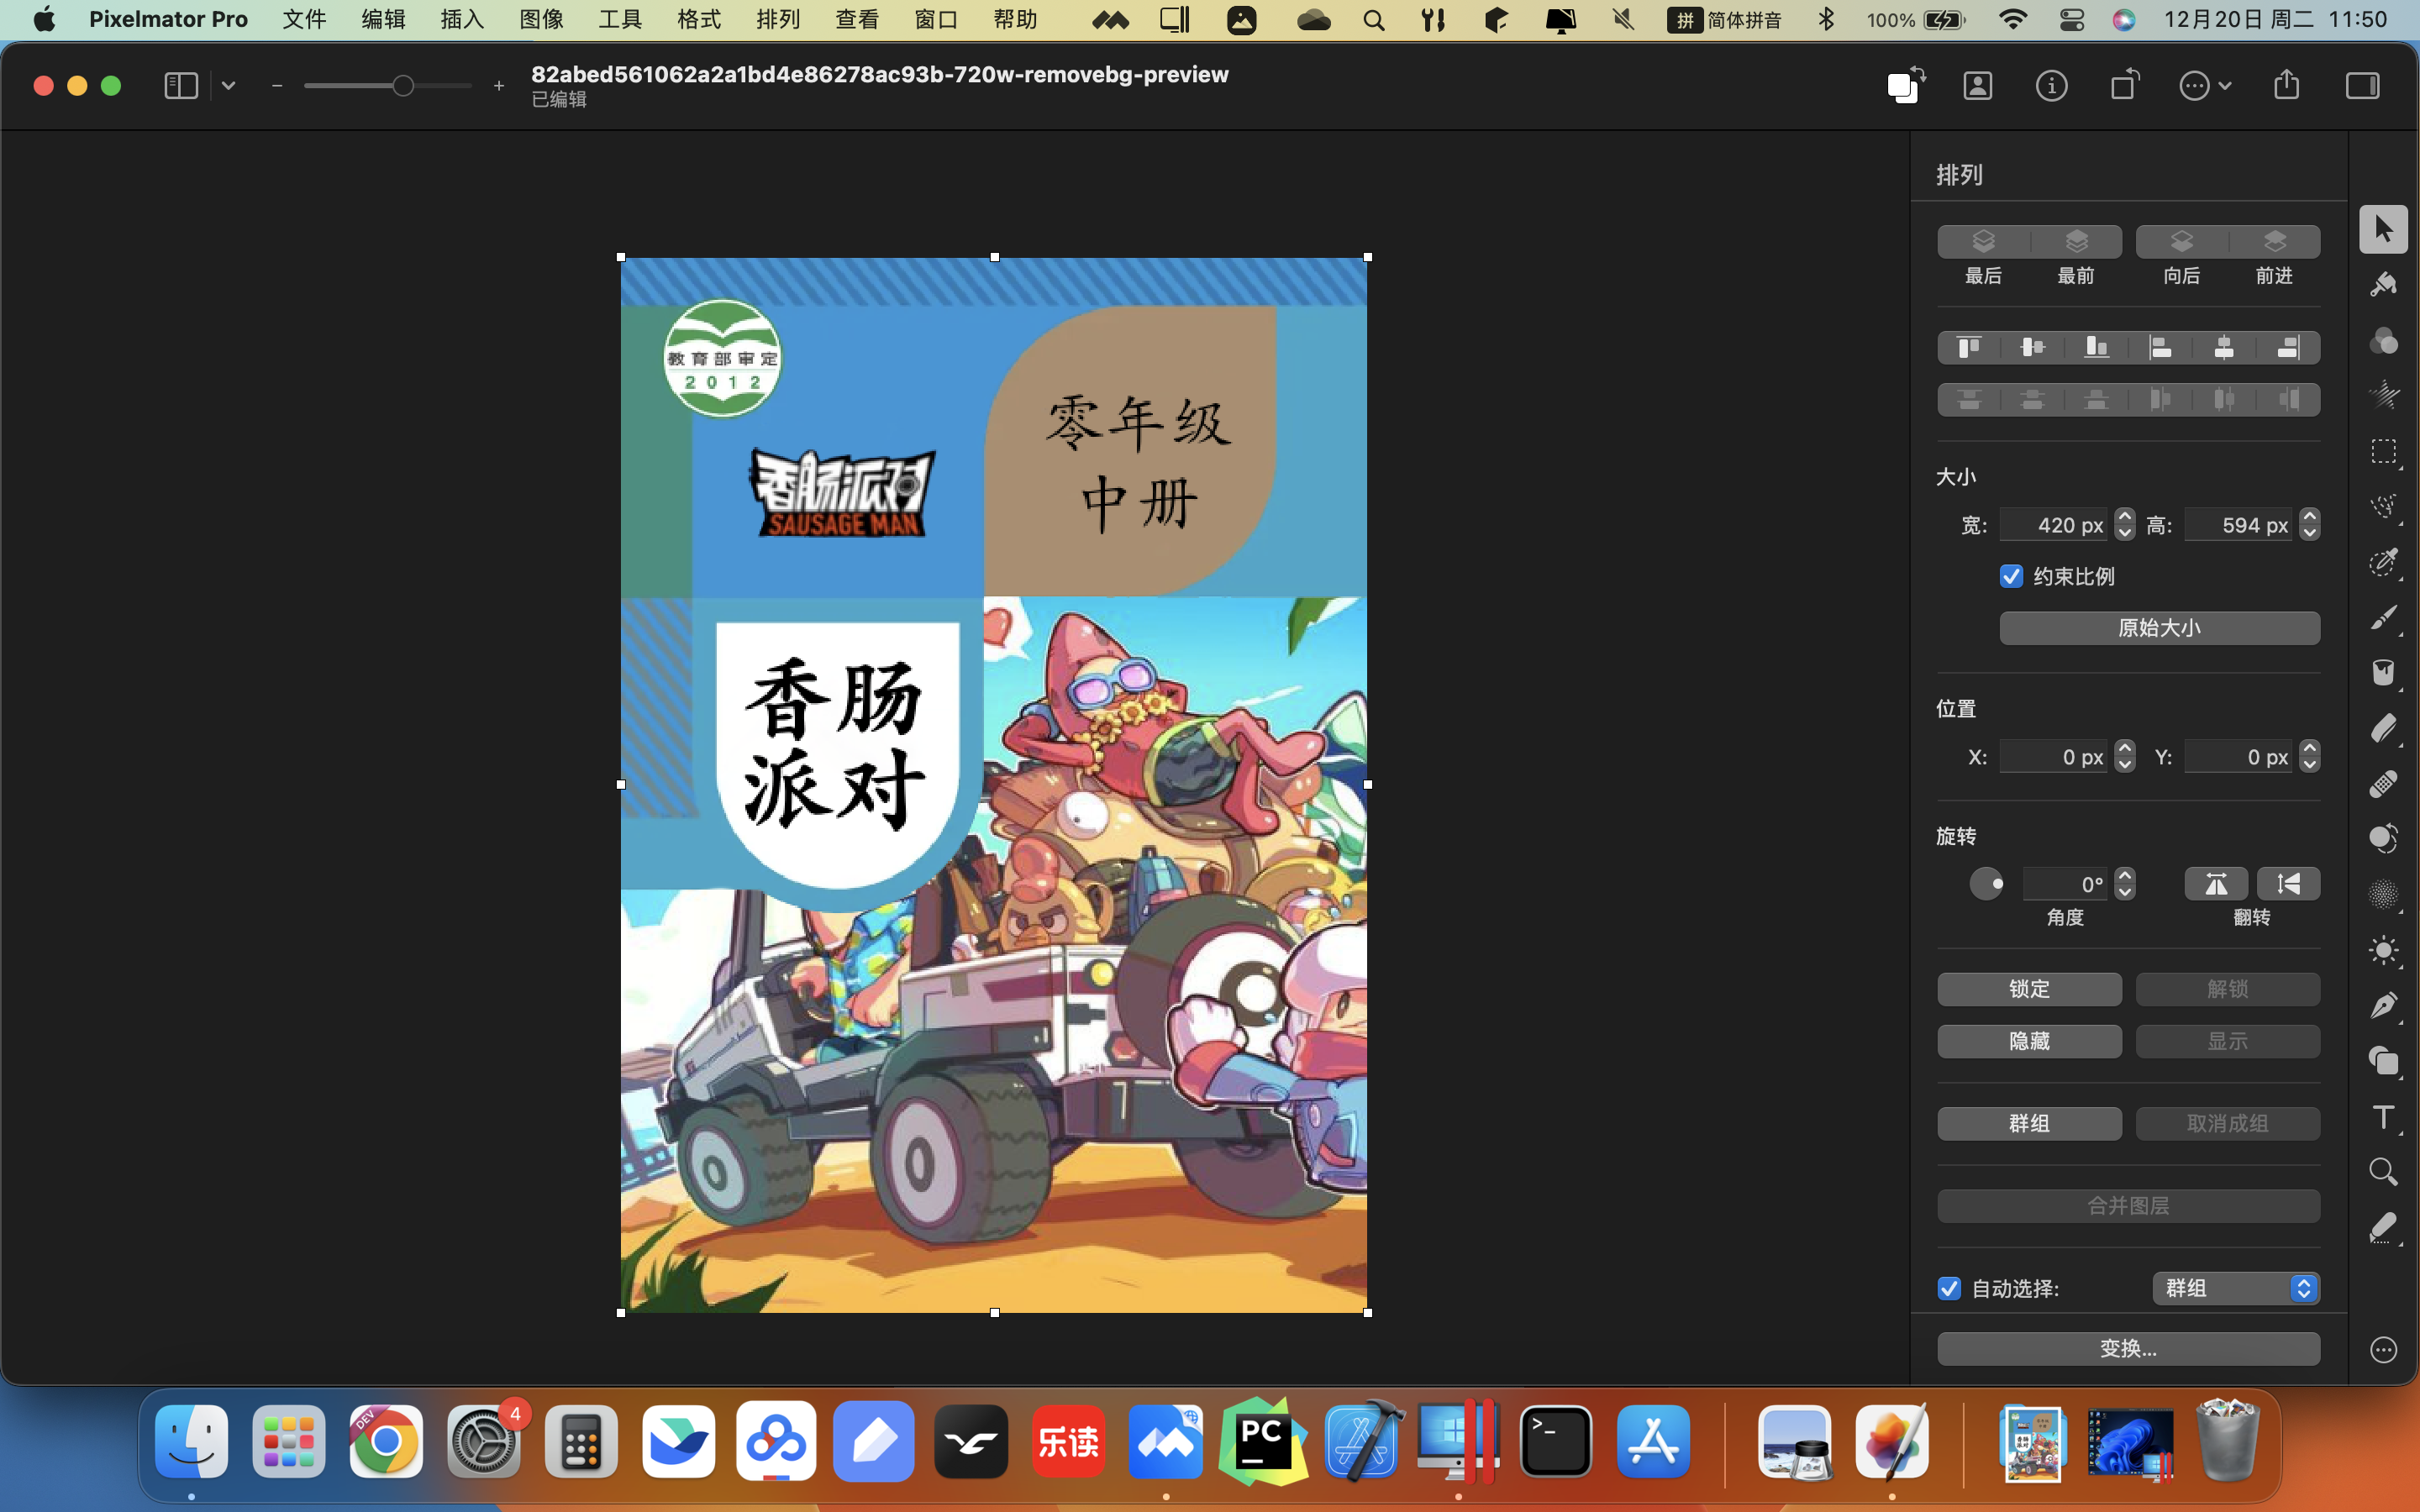Toggle the right sidebar panel icon
The height and width of the screenshot is (1512, 2420).
(x=2362, y=86)
